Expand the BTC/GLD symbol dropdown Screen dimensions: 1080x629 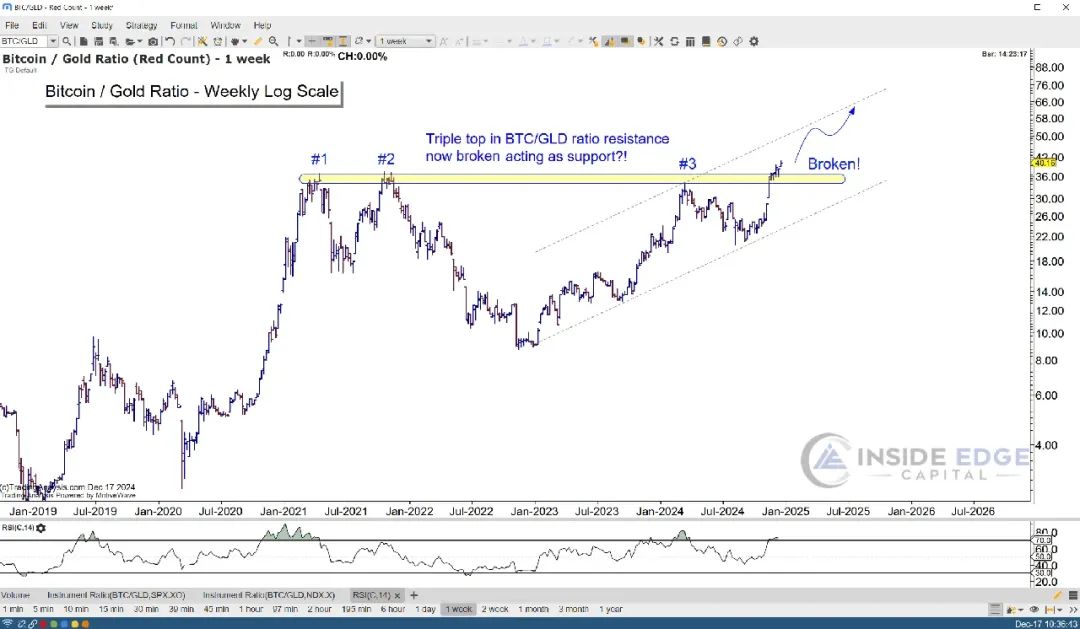[53, 41]
